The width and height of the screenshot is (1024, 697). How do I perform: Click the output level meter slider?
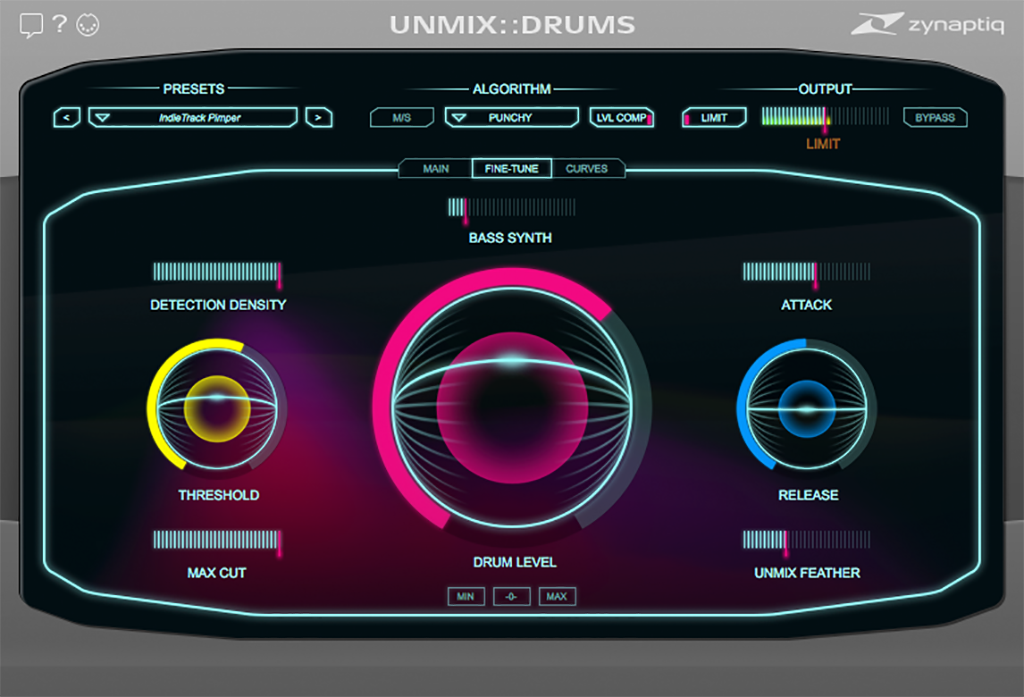(825, 117)
